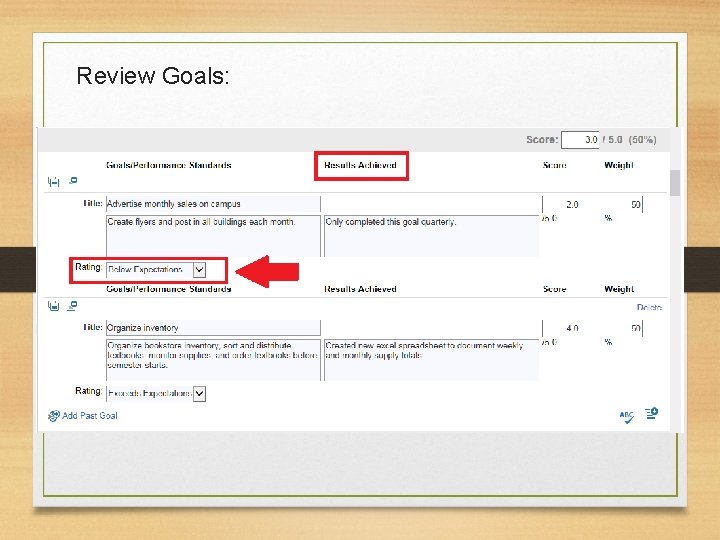The image size is (720, 540).
Task: Click the Review Goals slide title
Action: coord(152,76)
